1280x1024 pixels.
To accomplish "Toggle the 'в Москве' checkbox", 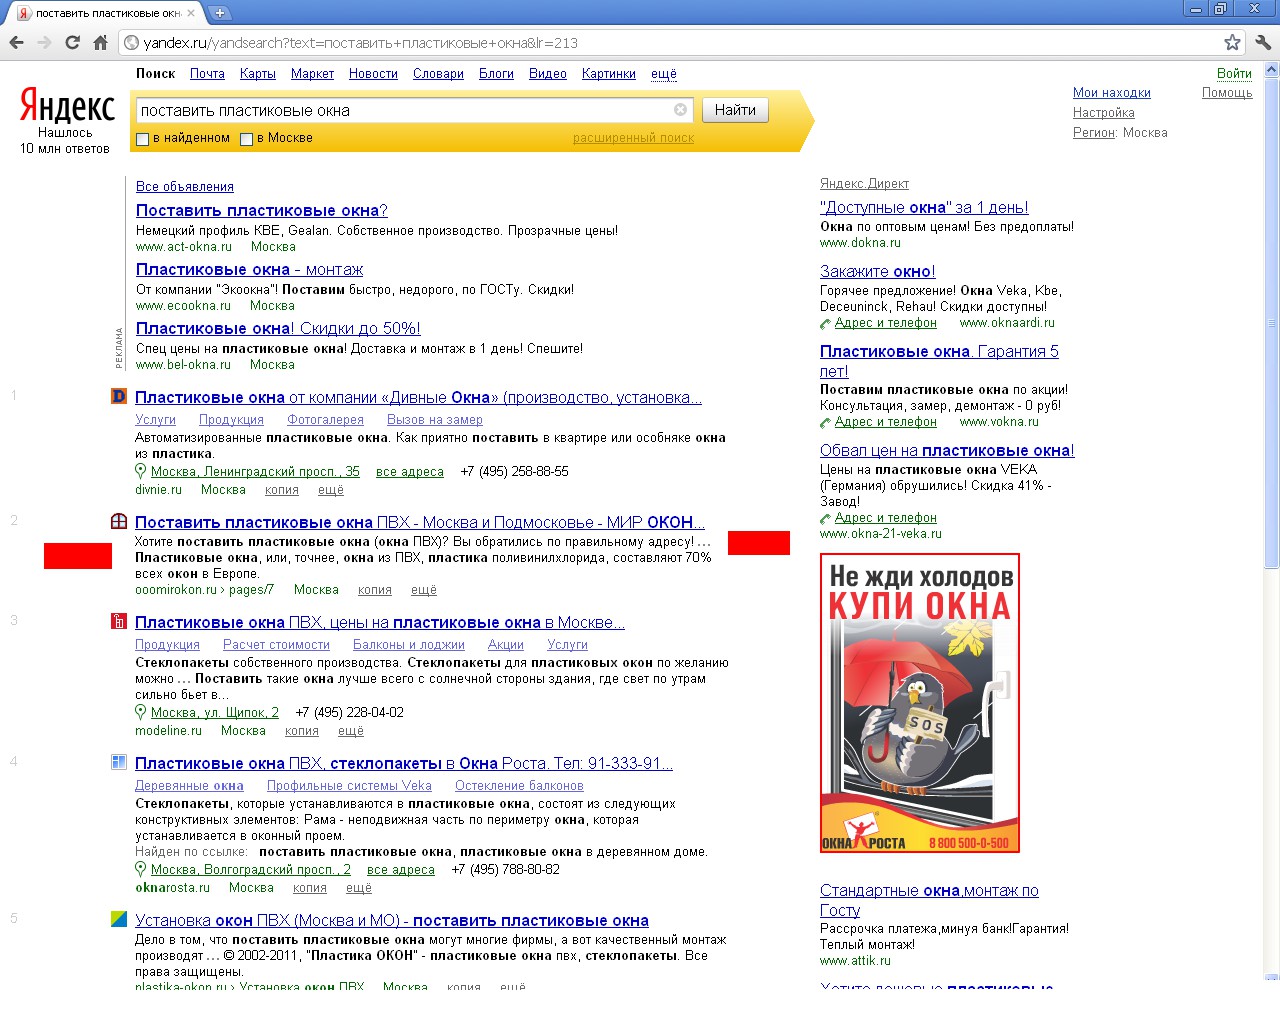I will pos(246,139).
